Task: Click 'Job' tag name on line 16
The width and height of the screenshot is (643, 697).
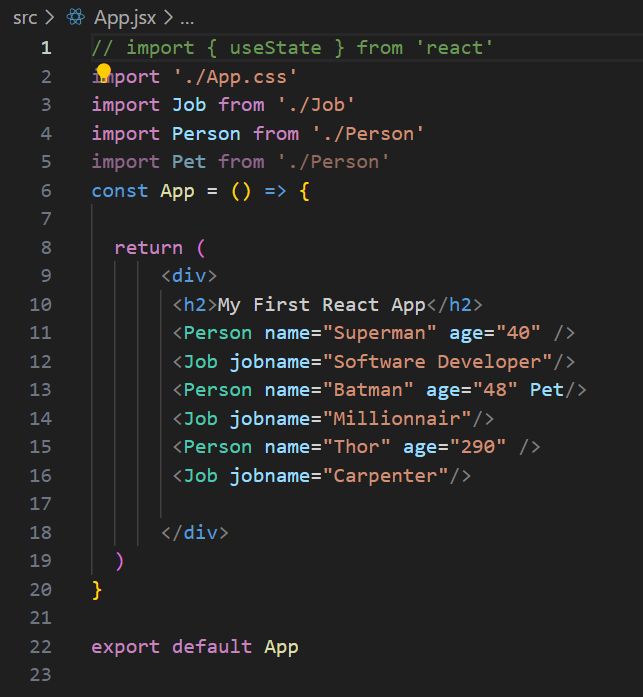Action: click(200, 476)
